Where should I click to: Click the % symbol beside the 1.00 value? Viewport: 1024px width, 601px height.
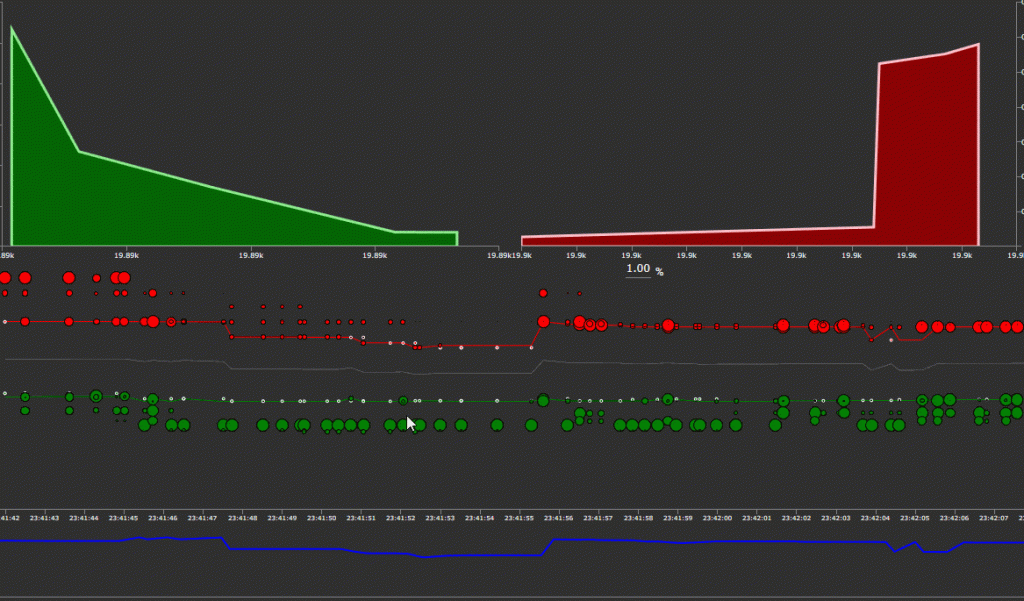coord(658,268)
